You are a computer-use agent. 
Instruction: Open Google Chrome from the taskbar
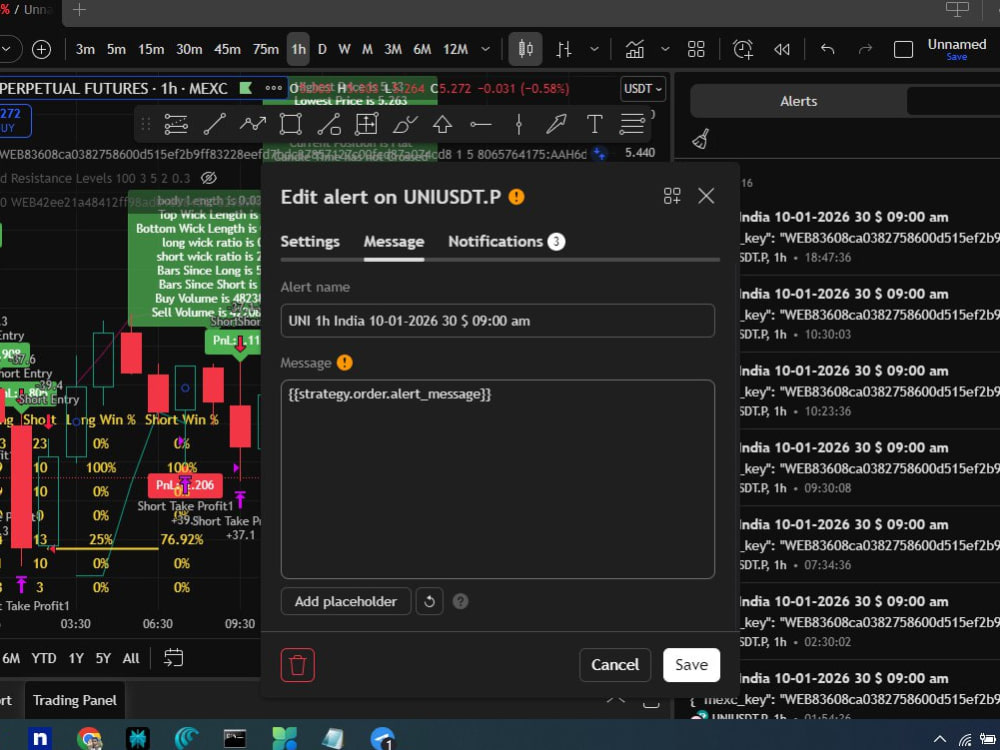click(90, 739)
